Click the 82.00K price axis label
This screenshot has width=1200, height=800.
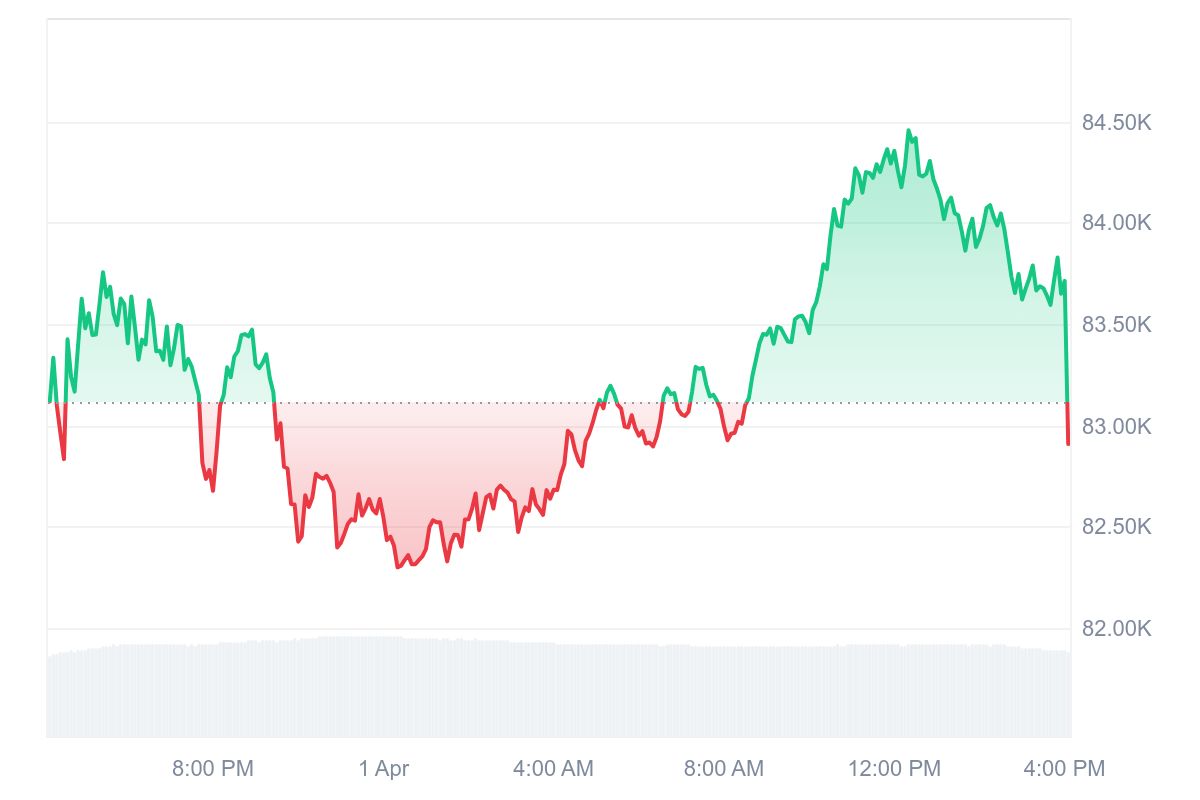1116,629
